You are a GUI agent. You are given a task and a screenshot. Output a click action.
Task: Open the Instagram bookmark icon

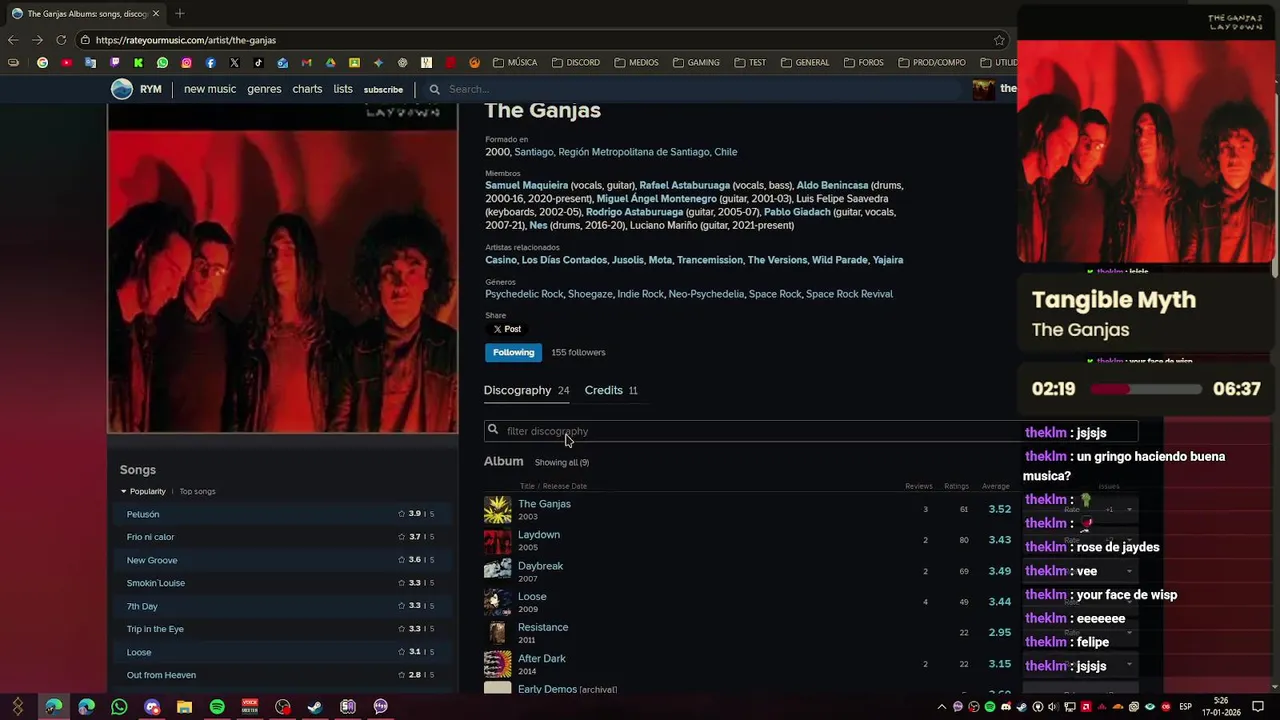click(x=187, y=62)
